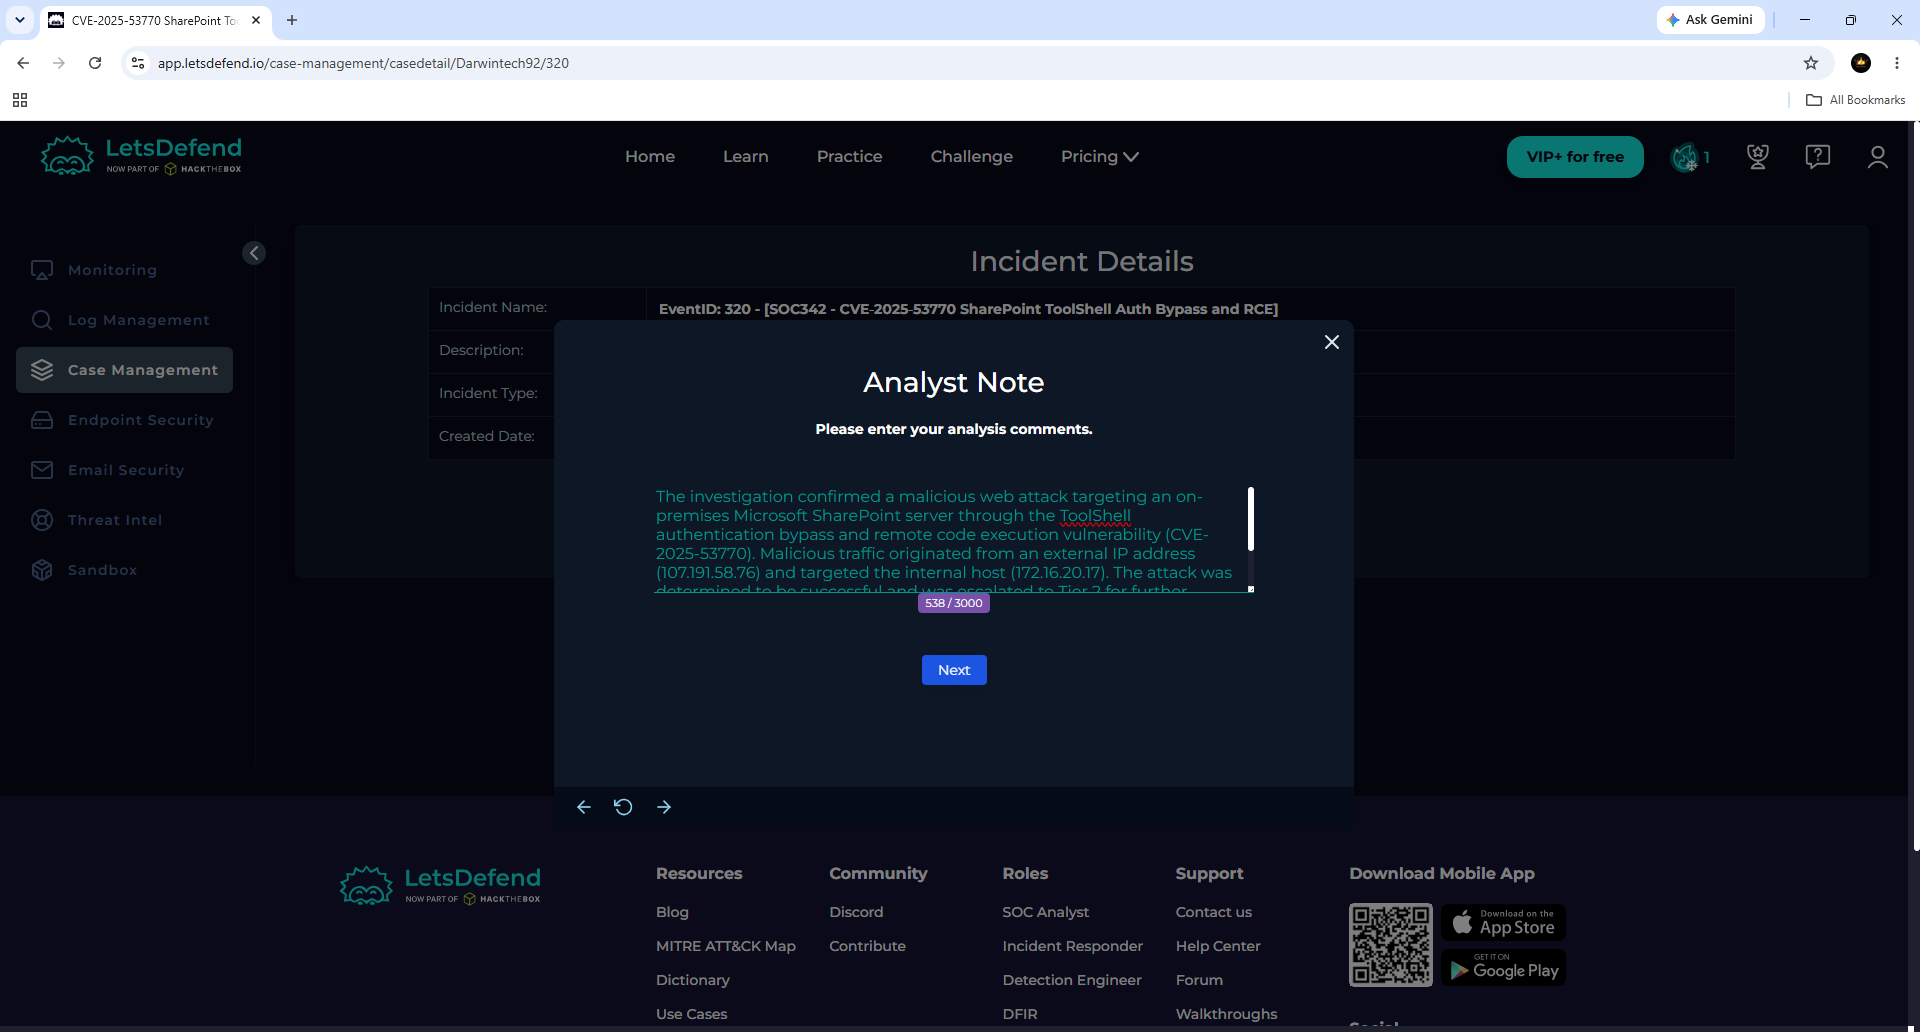This screenshot has width=1920, height=1032.
Task: Click the footer LetsDefend logo
Action: pyautogui.click(x=440, y=885)
